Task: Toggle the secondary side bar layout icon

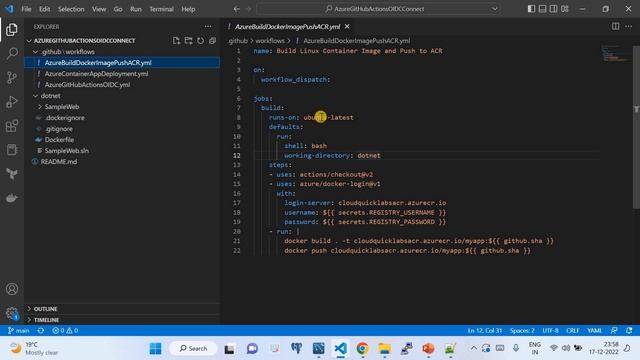Action: [553, 9]
